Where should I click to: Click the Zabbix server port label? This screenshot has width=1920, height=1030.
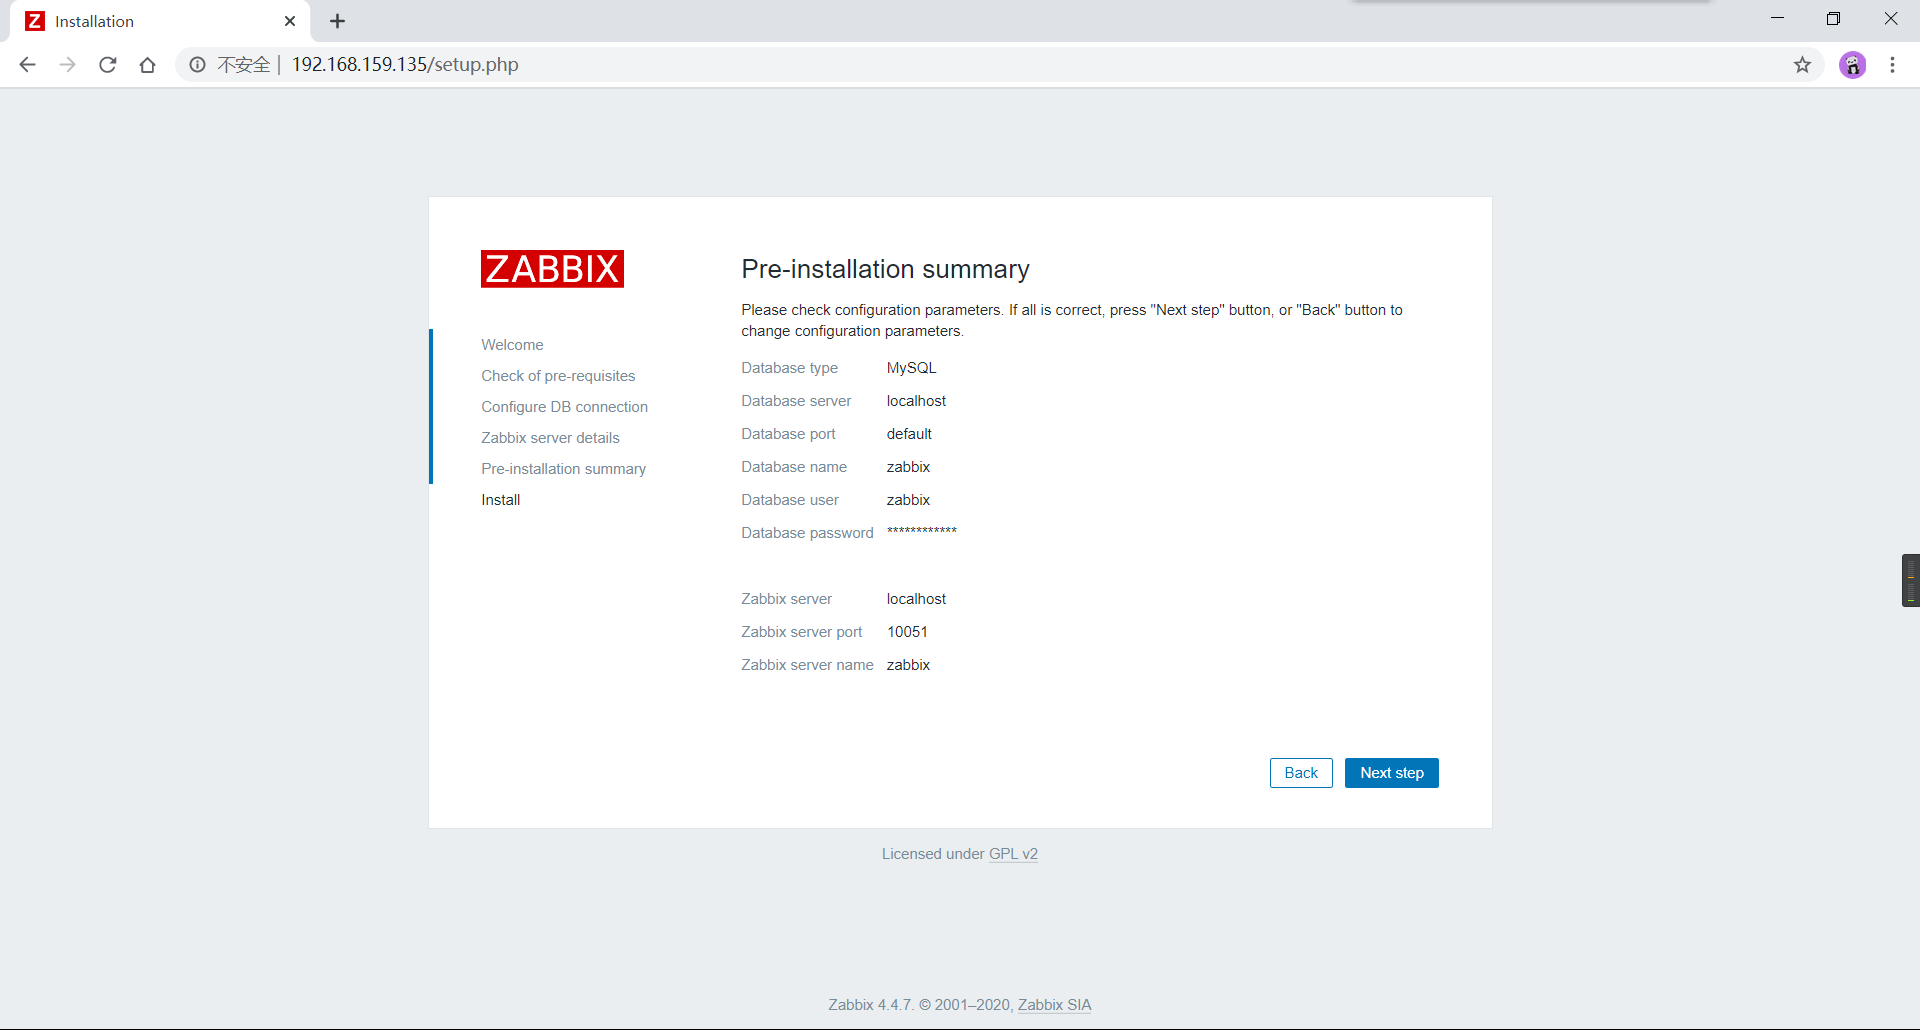coord(801,632)
